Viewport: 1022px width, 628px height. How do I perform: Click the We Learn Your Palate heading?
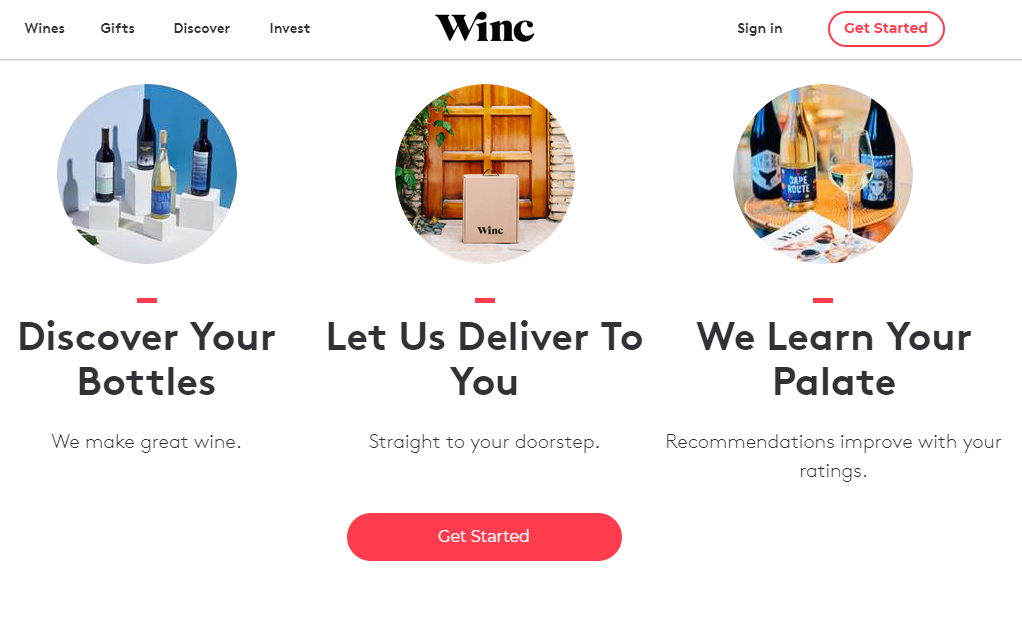pyautogui.click(x=834, y=359)
